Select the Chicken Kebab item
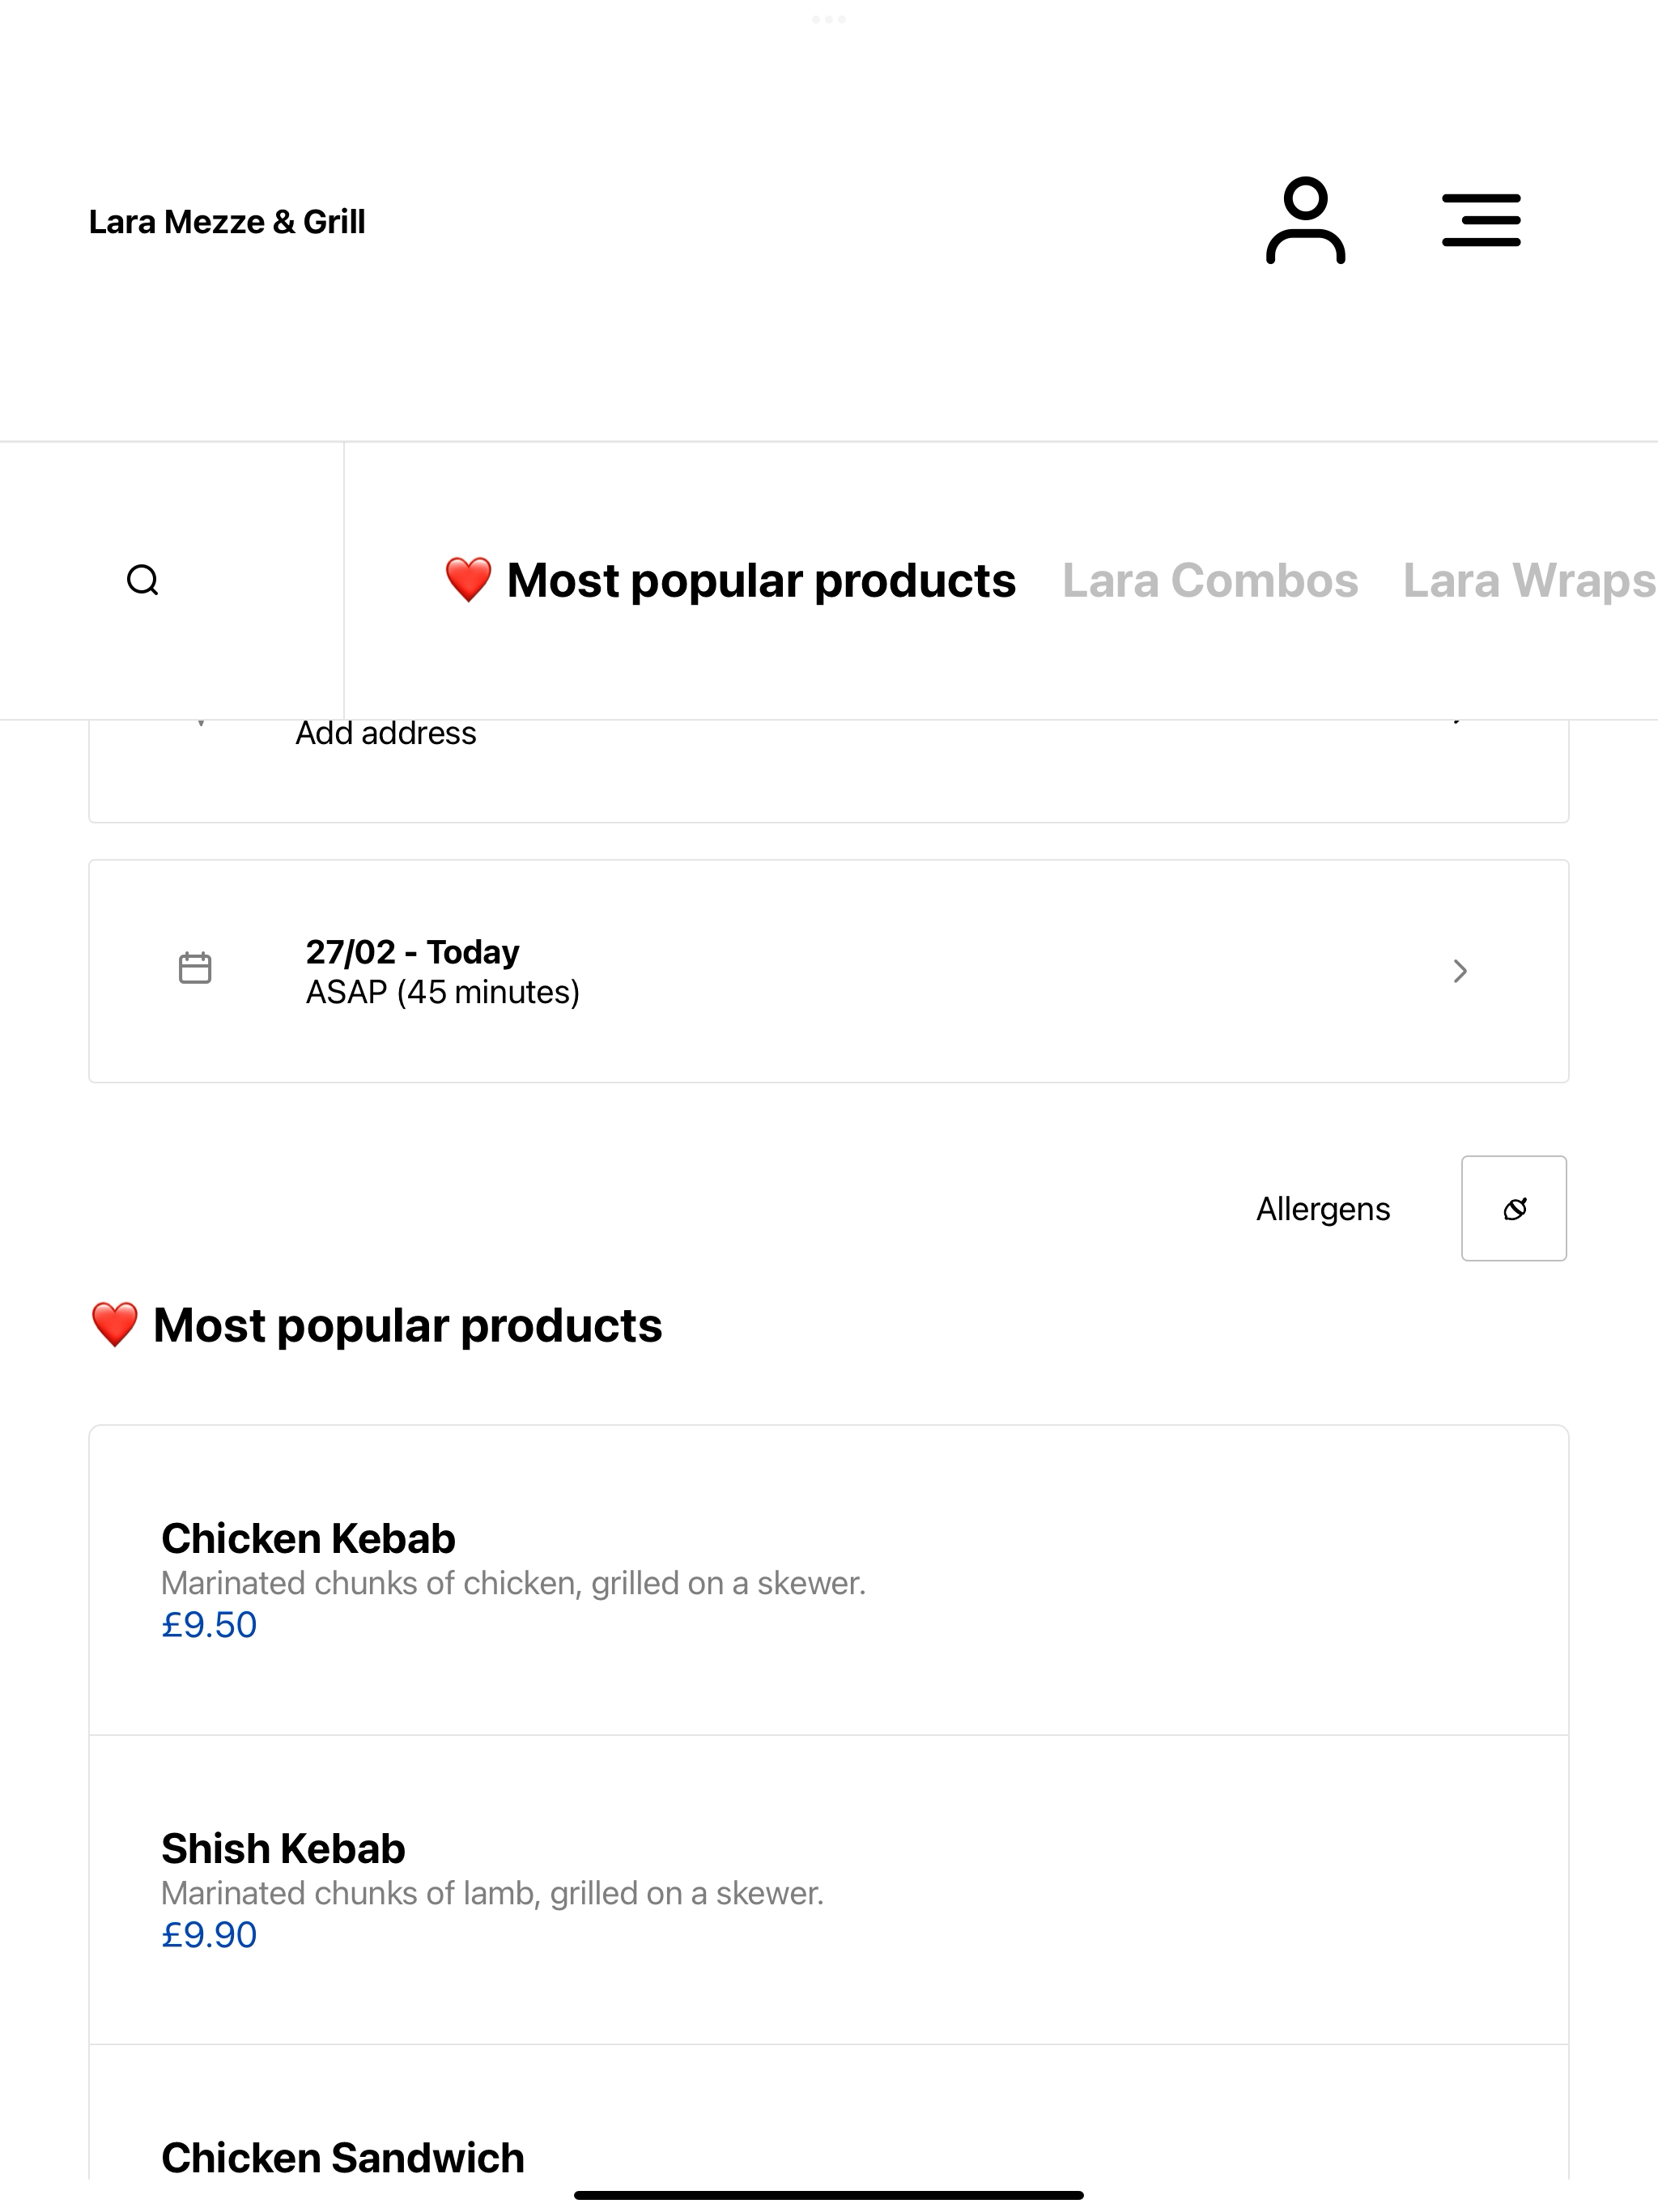1658x2212 pixels. (x=829, y=1580)
